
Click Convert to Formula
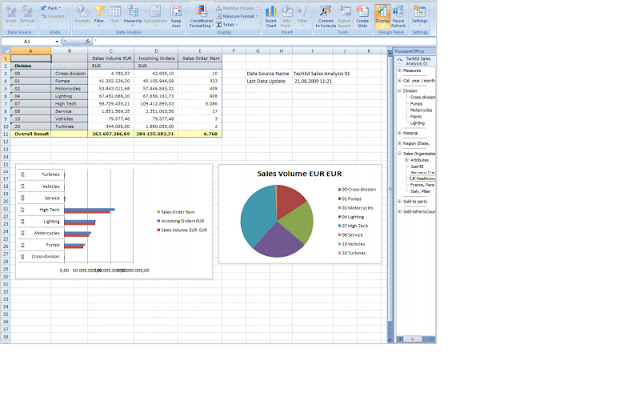click(325, 16)
